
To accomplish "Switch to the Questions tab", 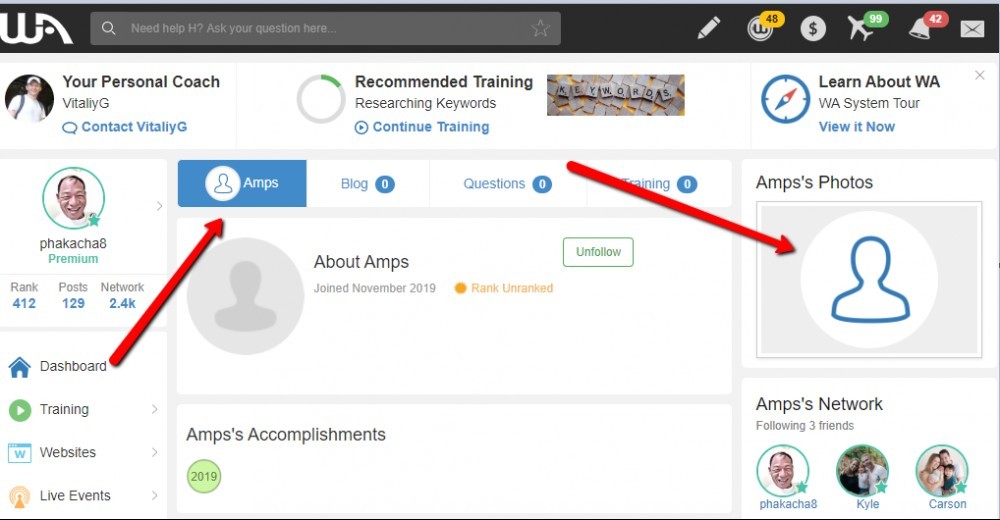I will point(508,184).
